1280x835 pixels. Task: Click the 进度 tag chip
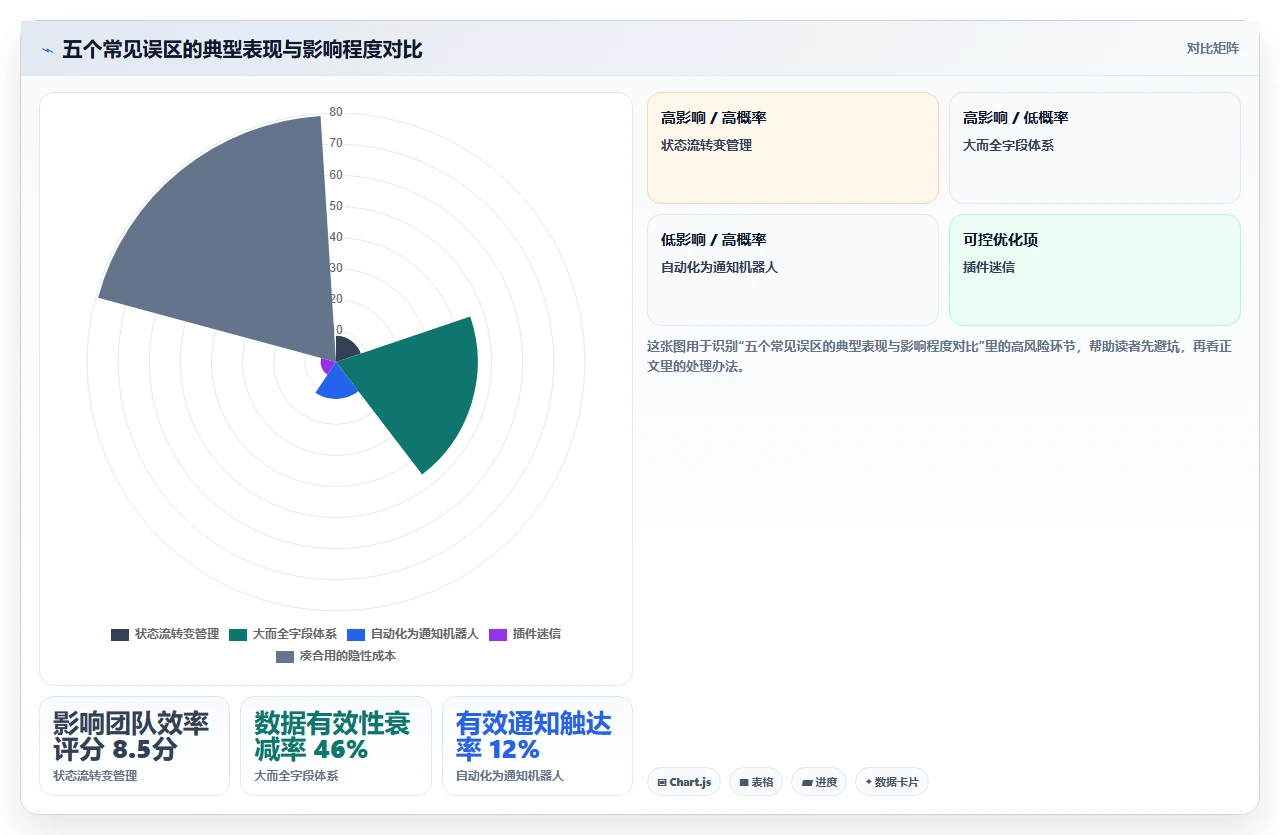pyautogui.click(x=819, y=782)
